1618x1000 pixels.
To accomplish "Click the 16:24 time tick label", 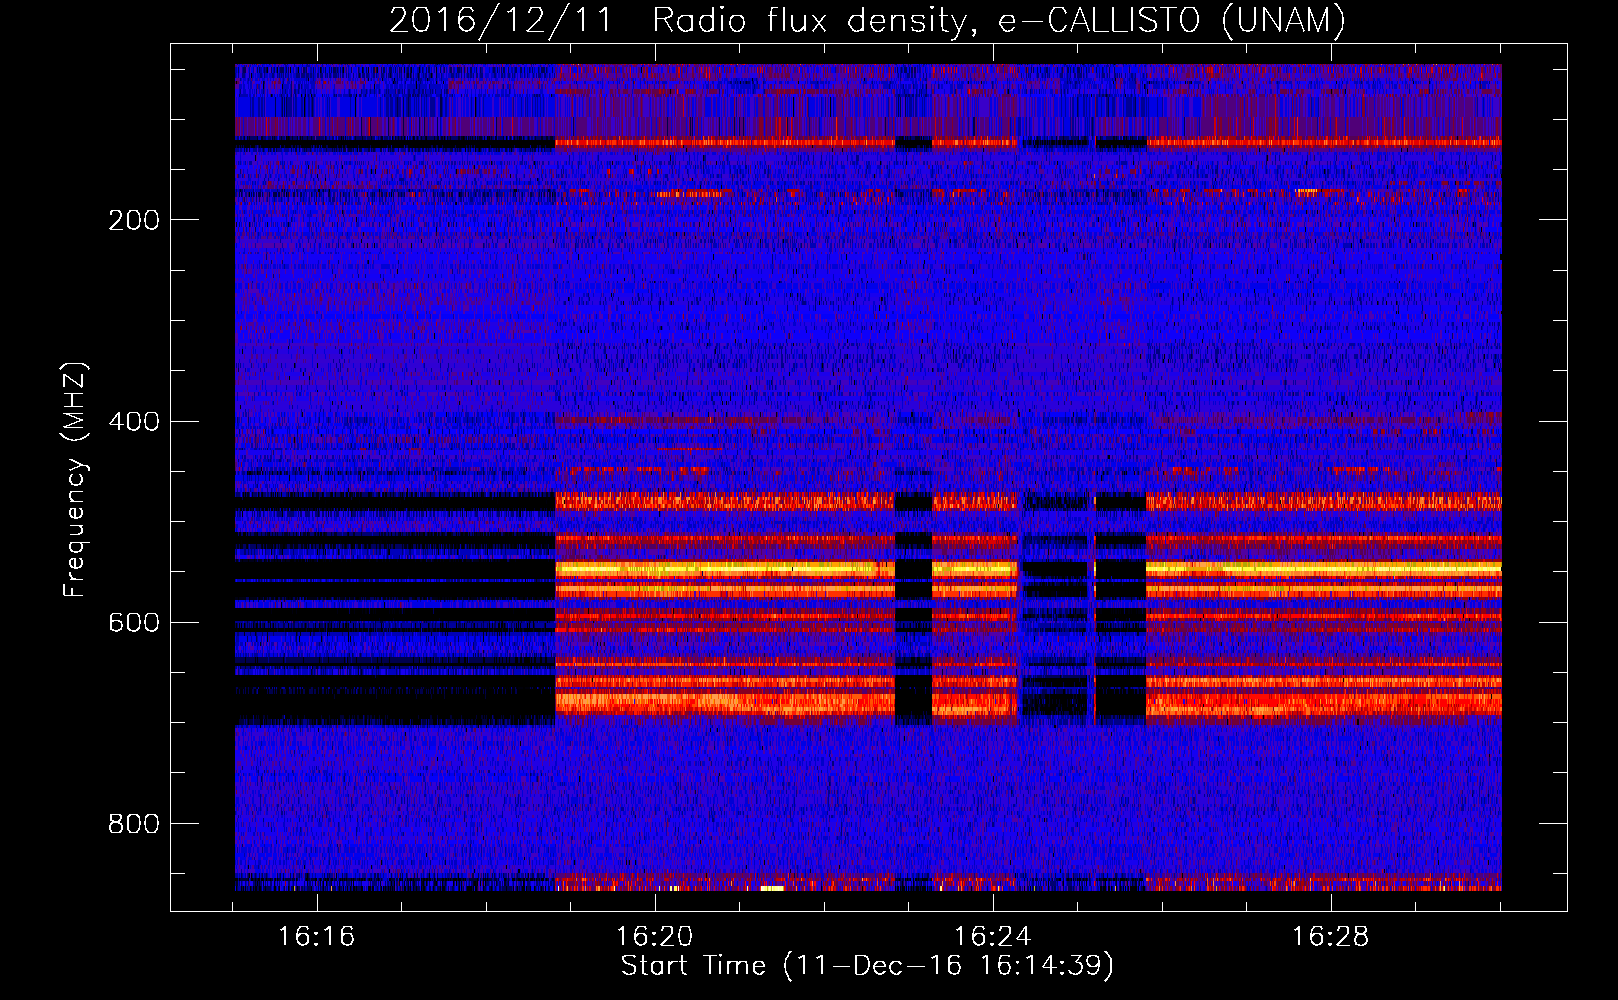I will click(x=992, y=937).
